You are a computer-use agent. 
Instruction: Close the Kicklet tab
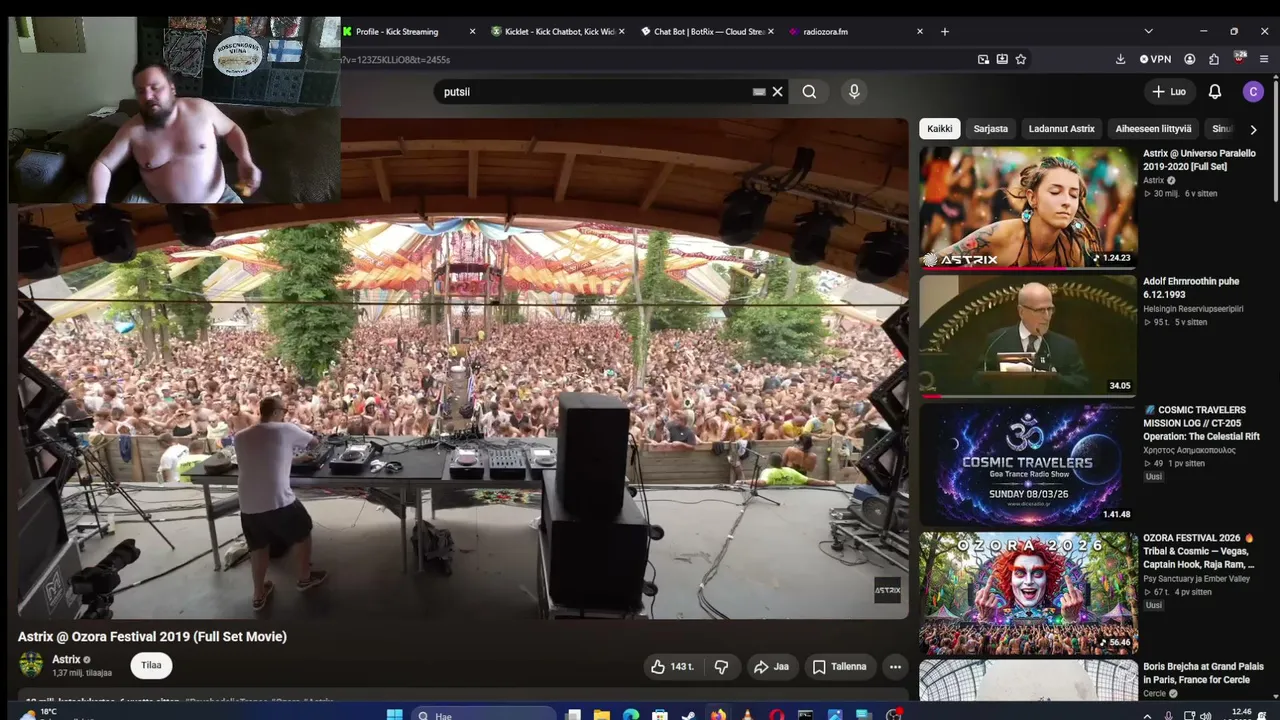[x=621, y=31]
